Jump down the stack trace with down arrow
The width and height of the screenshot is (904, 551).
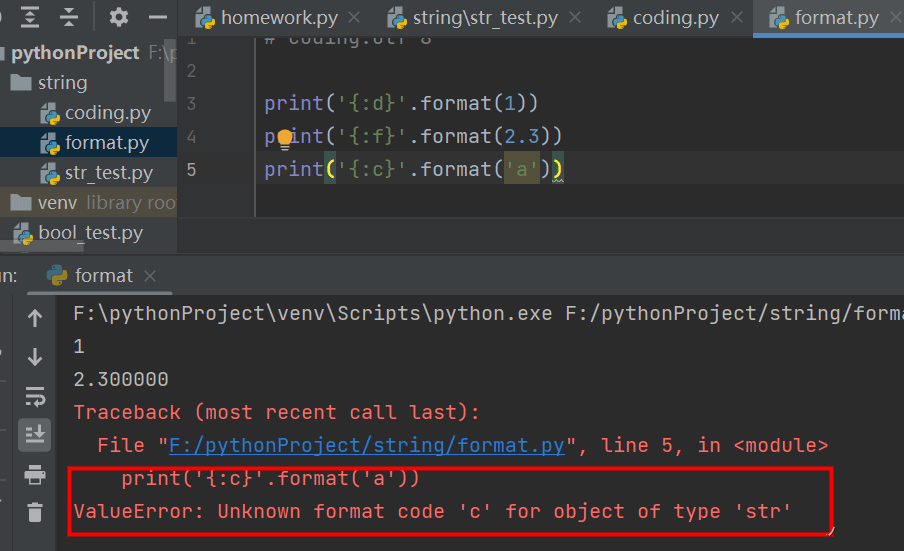pyautogui.click(x=35, y=357)
